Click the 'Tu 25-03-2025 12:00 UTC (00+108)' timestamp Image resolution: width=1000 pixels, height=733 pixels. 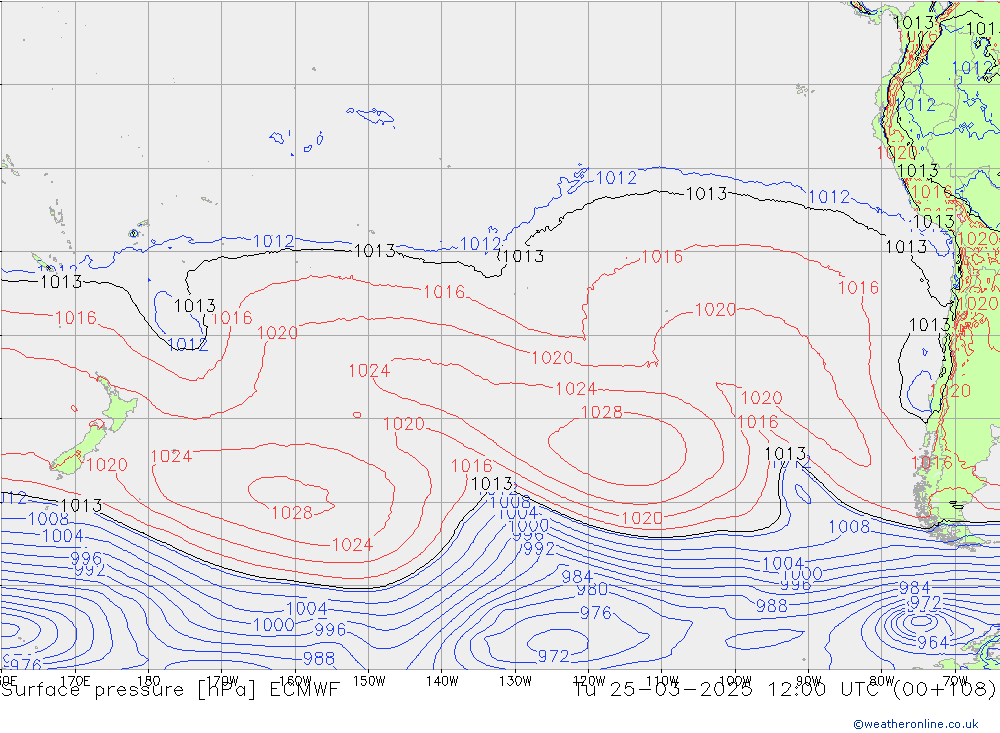click(785, 690)
